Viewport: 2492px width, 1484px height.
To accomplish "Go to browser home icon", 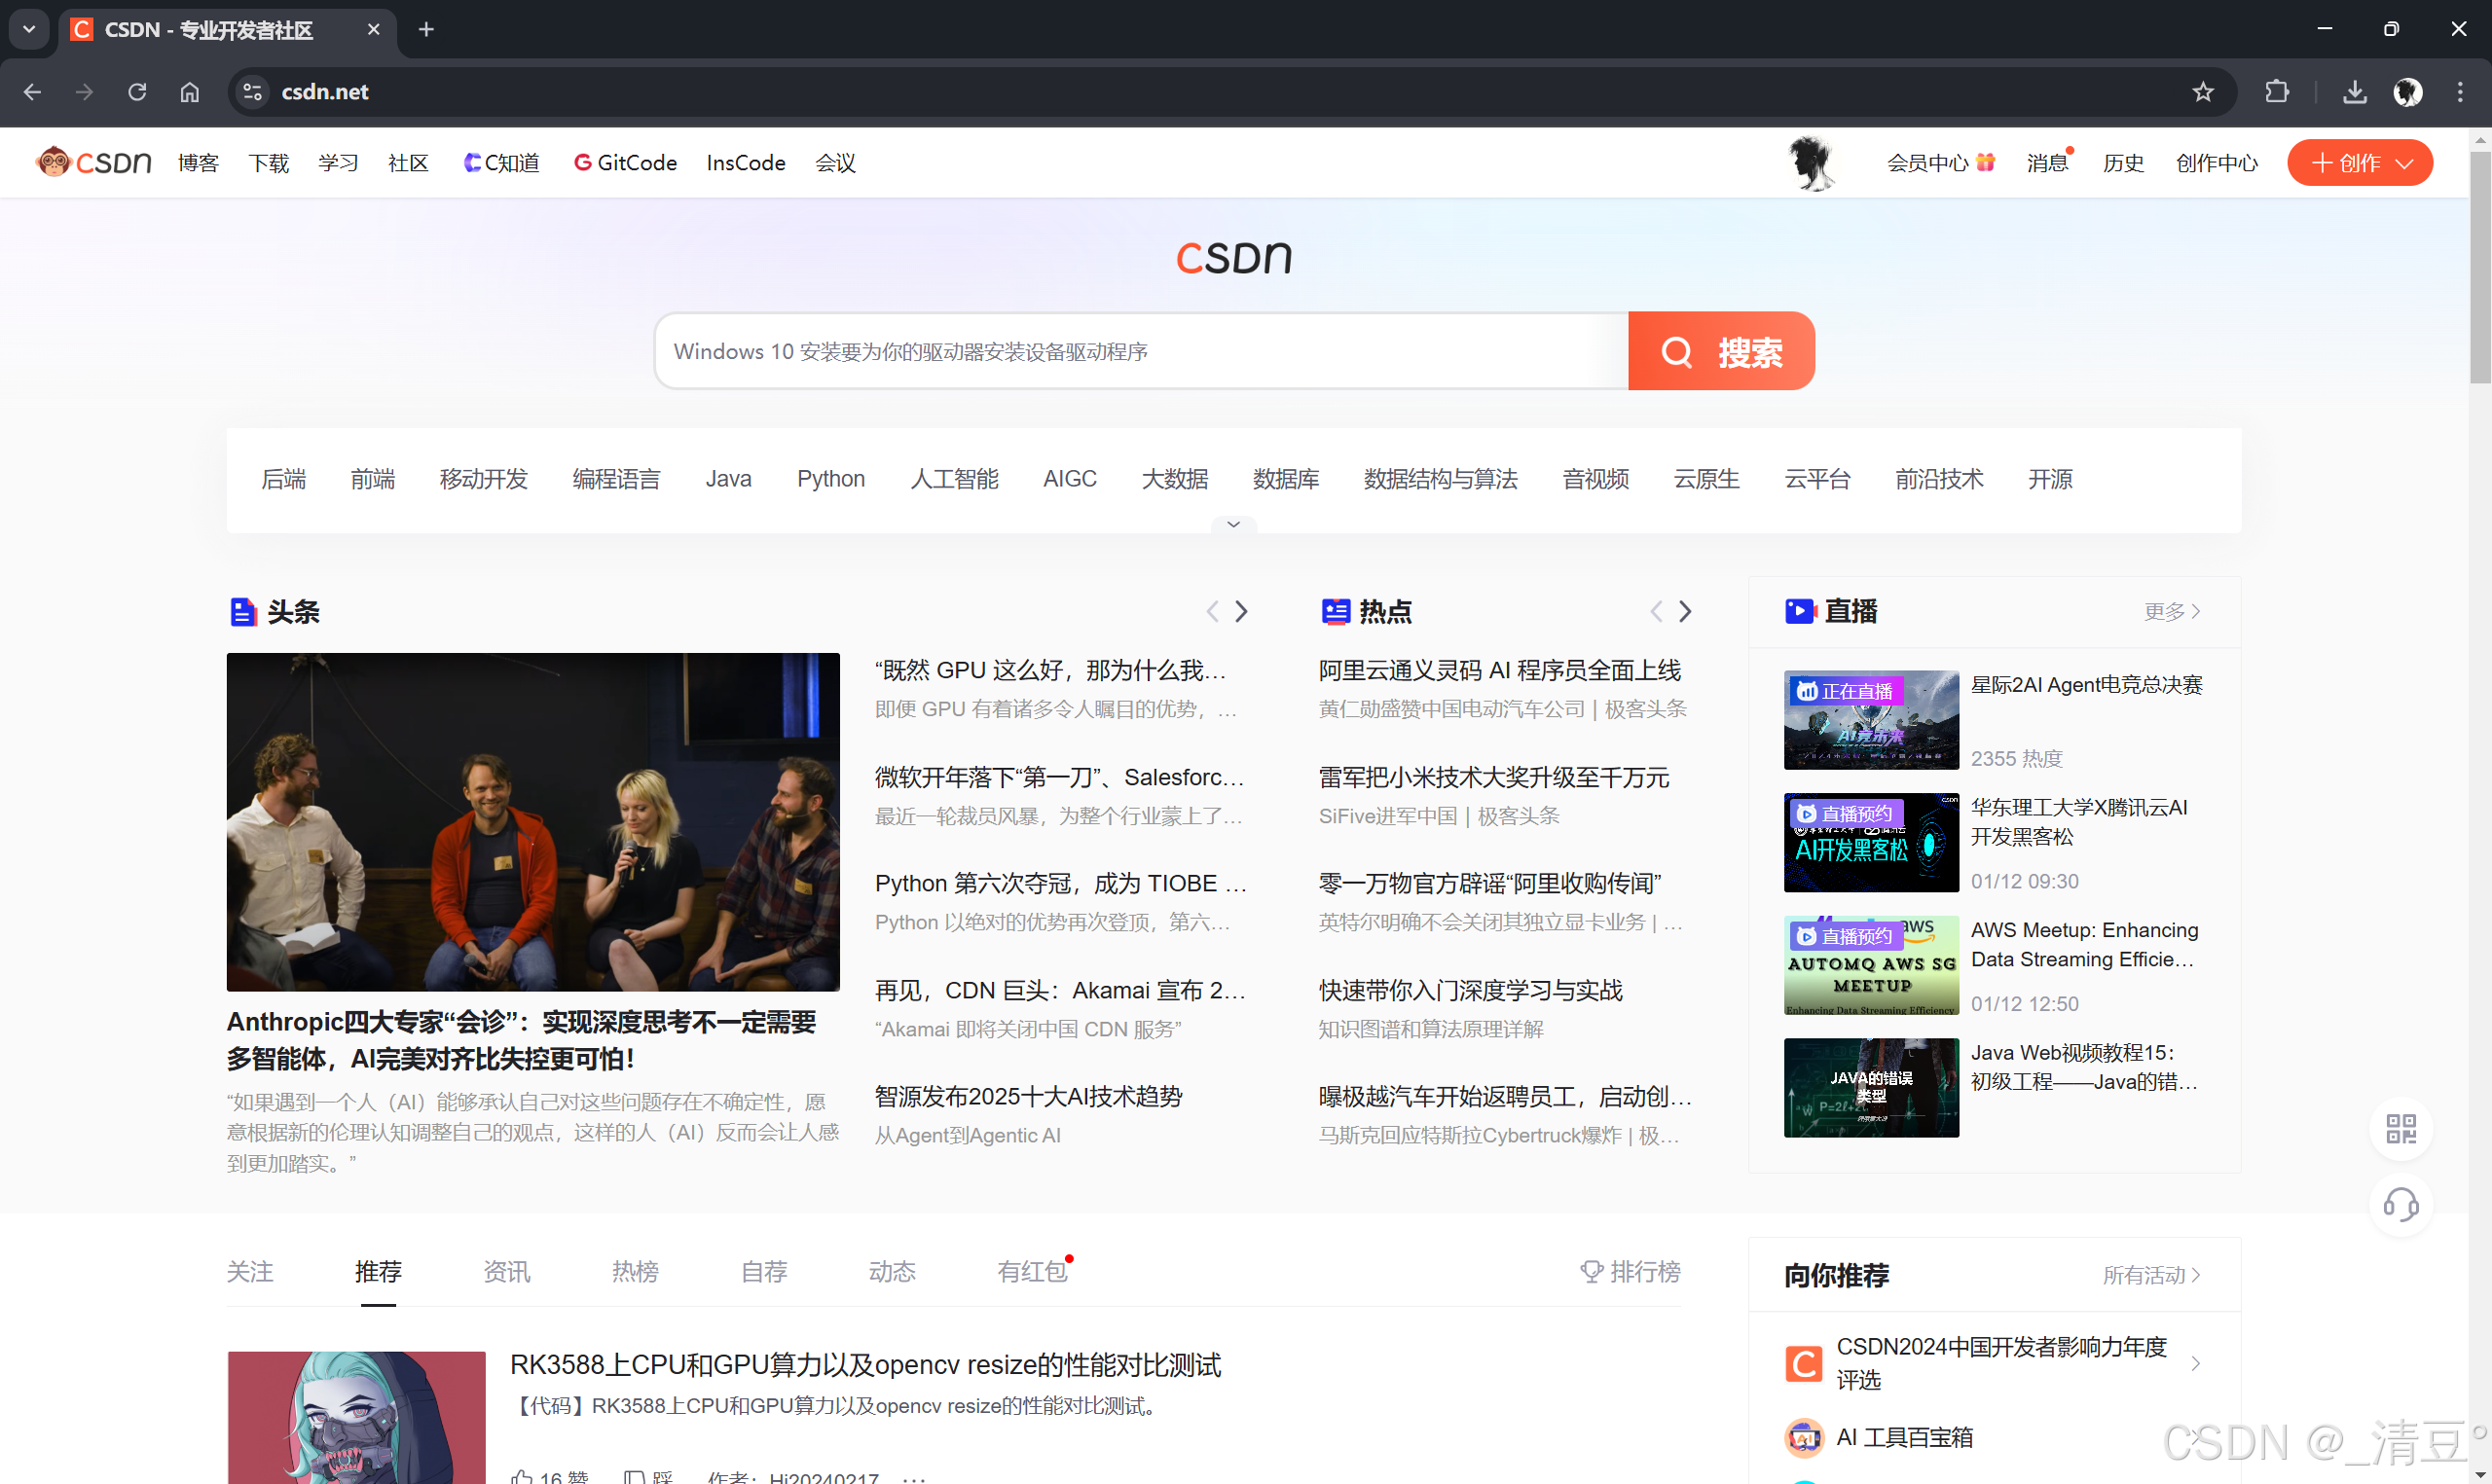I will pos(189,92).
